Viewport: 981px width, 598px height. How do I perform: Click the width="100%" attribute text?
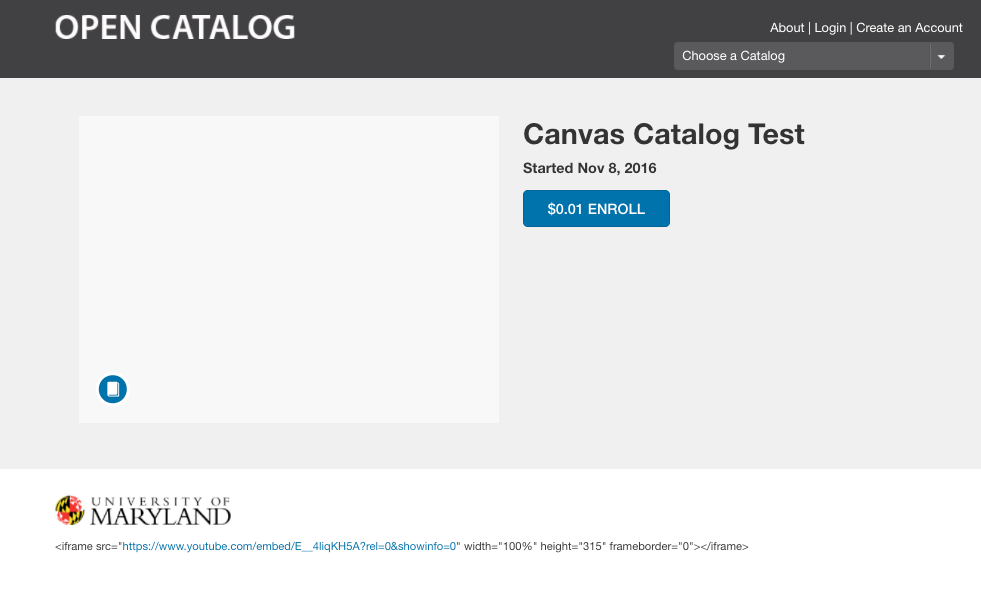pyautogui.click(x=501, y=547)
